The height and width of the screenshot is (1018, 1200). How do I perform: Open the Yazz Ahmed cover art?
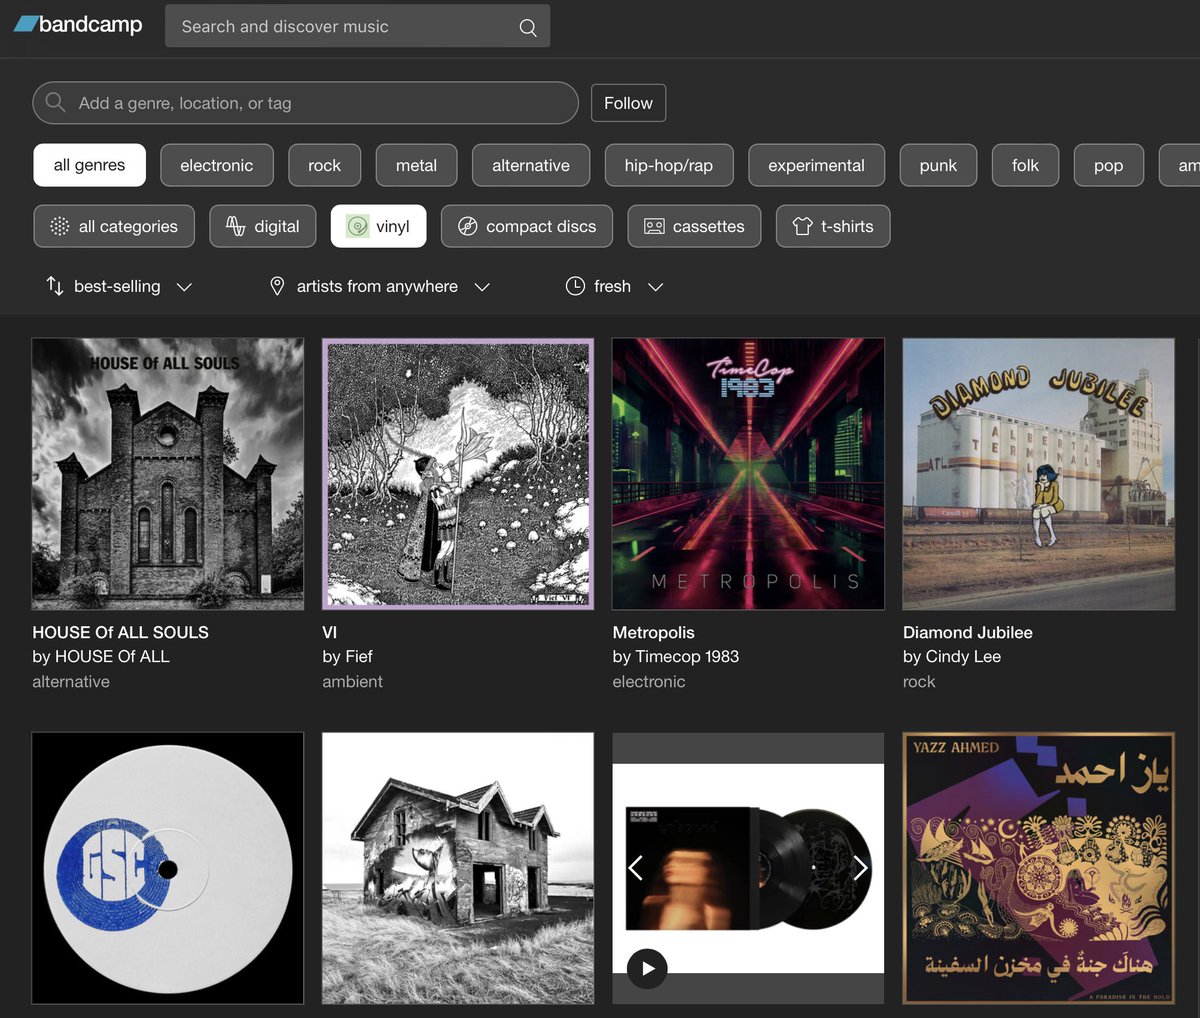click(1038, 868)
